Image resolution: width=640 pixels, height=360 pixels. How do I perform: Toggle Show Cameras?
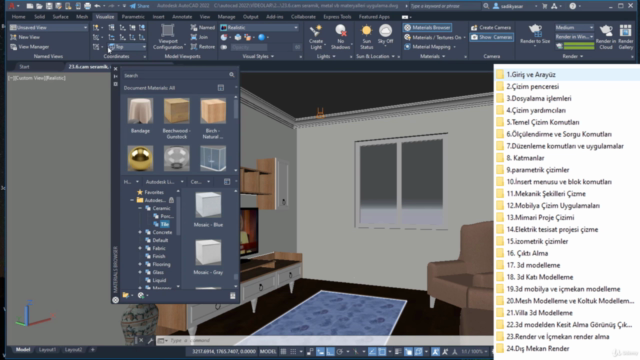491,37
